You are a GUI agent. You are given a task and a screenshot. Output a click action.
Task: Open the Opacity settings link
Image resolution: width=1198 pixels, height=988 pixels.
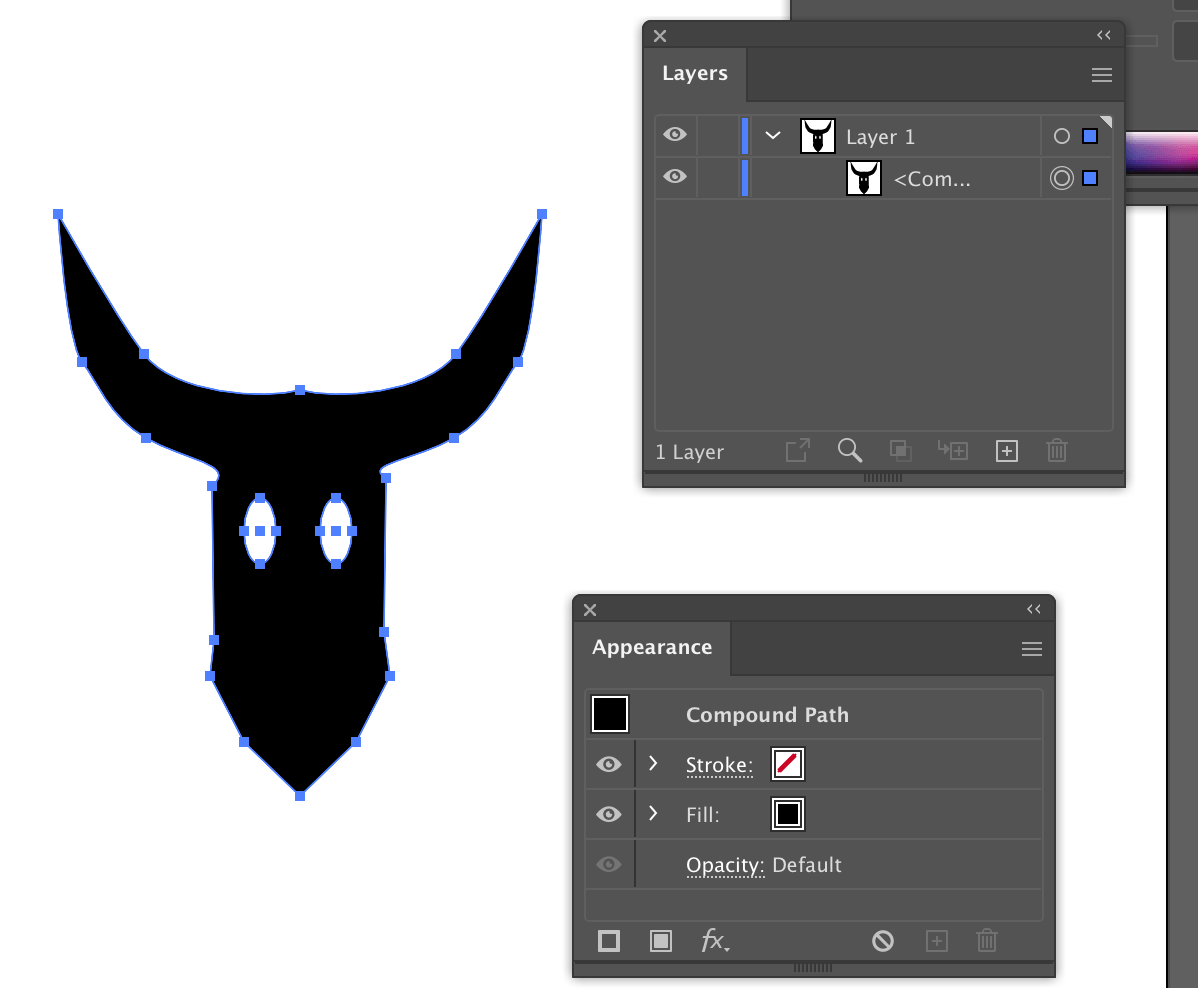tap(724, 864)
